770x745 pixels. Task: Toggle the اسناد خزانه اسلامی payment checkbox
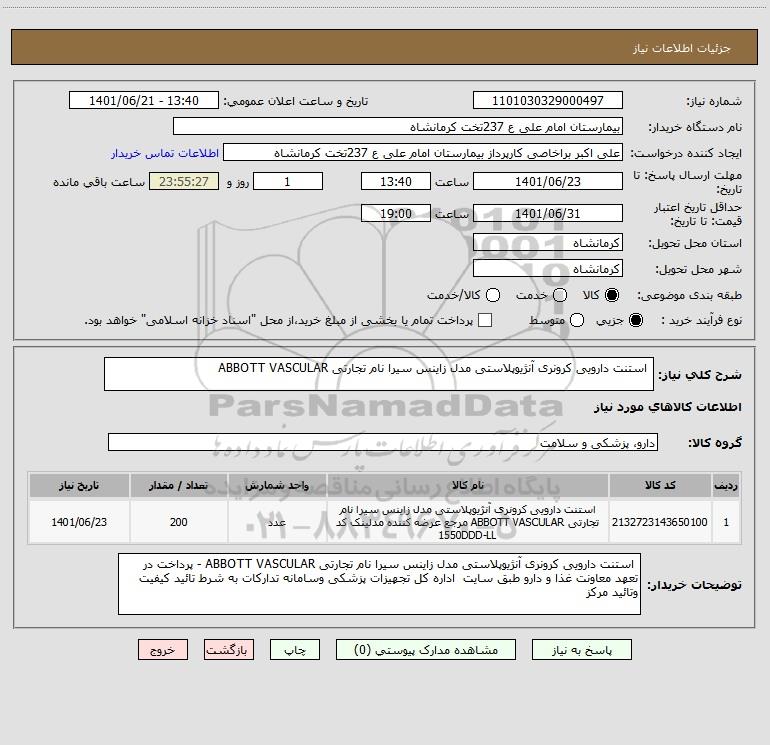[485, 320]
